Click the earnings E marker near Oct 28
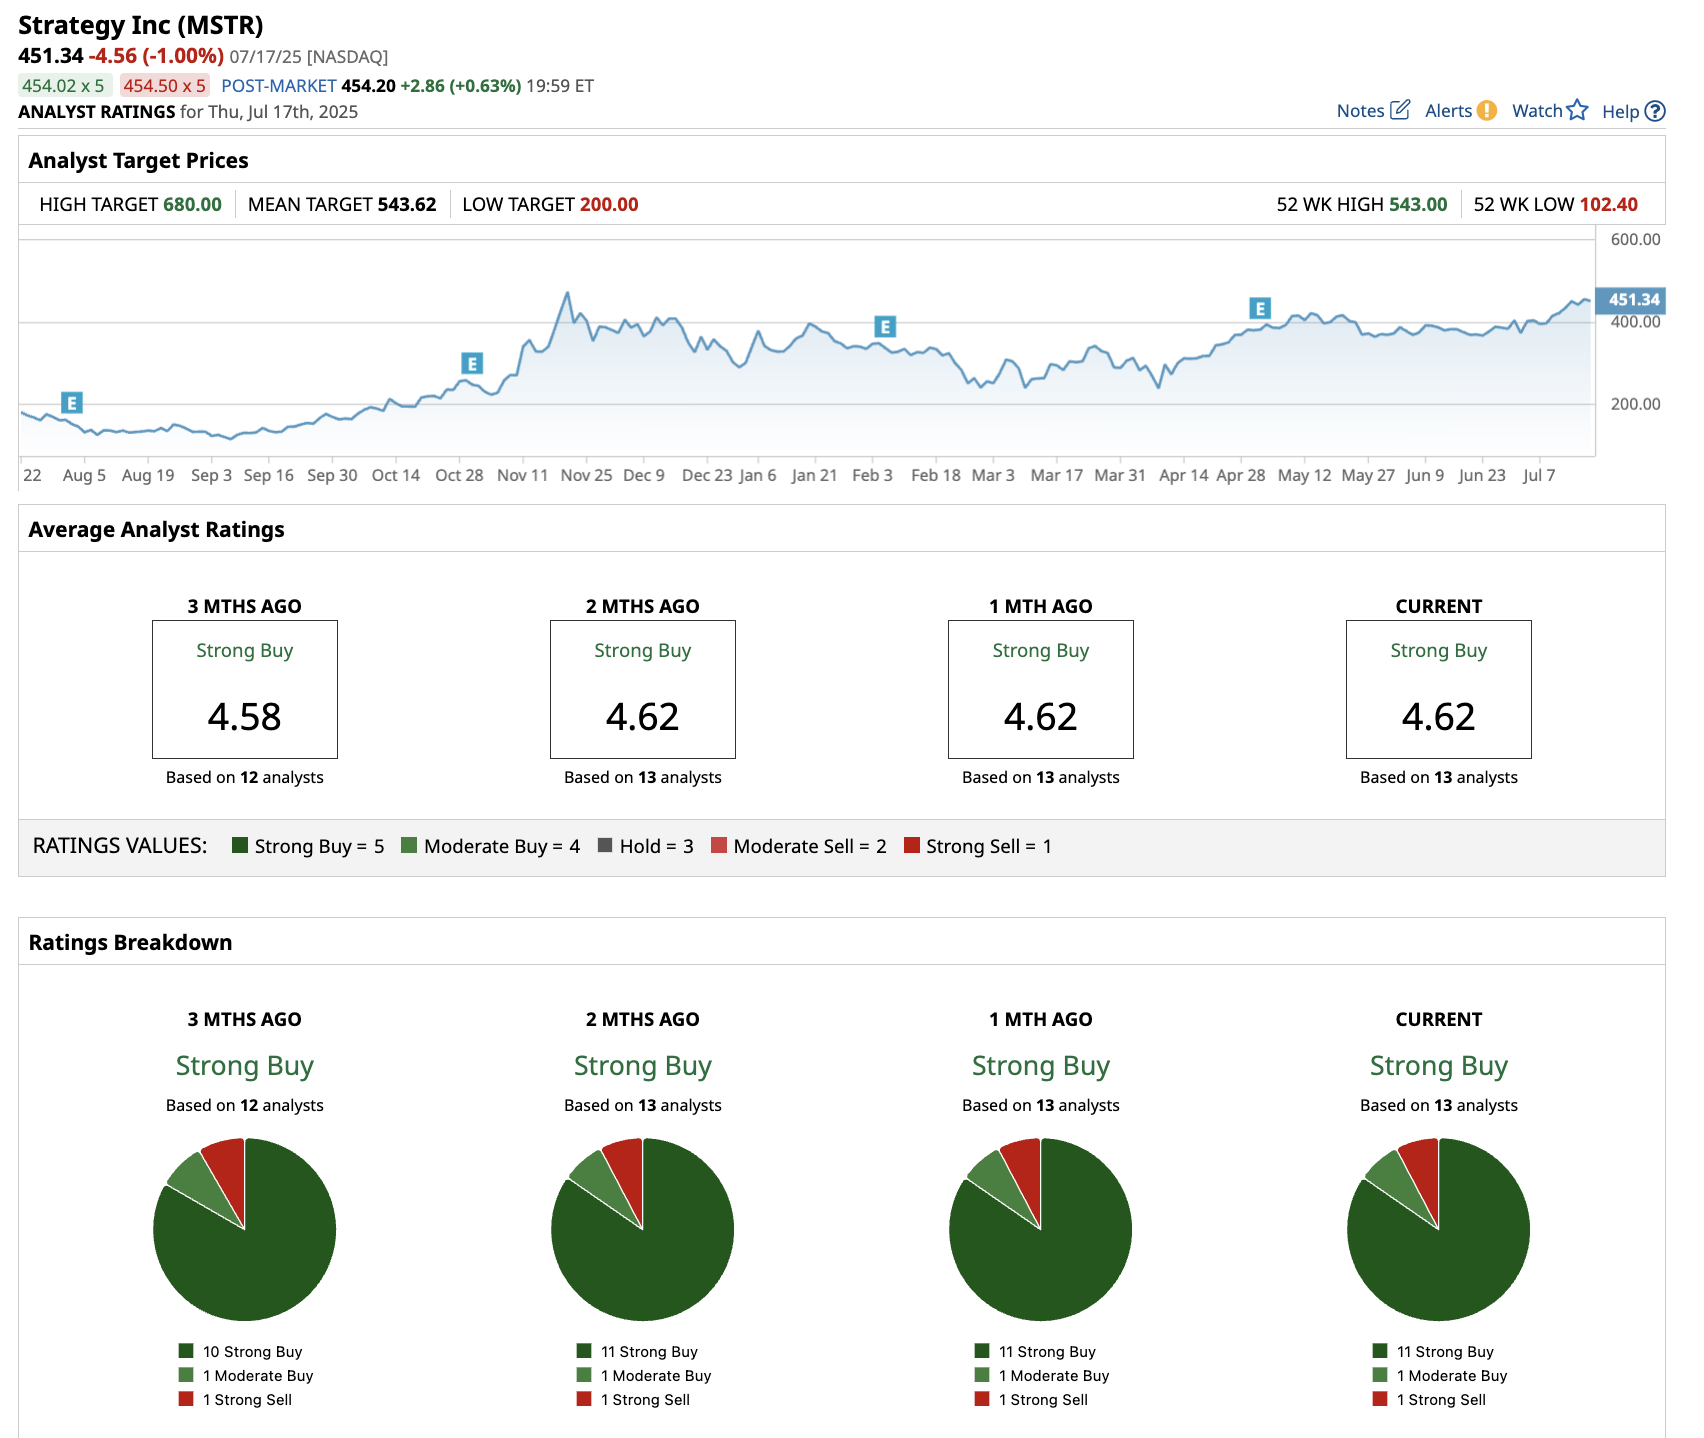This screenshot has width=1704, height=1438. [472, 363]
